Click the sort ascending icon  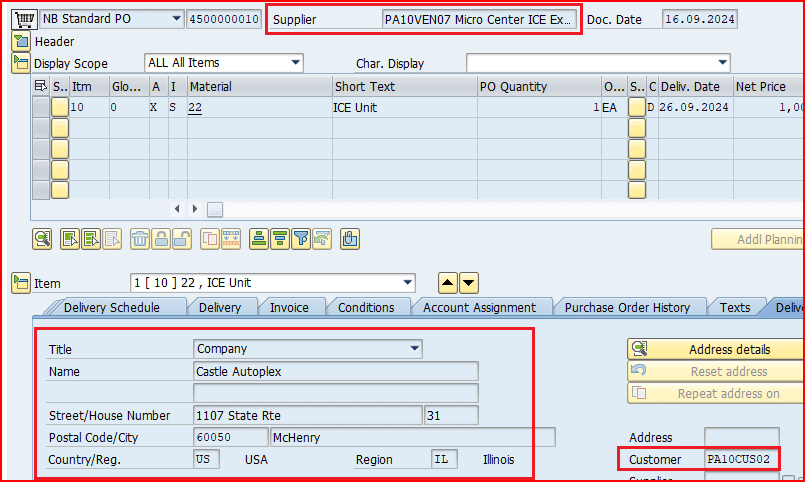coord(259,238)
